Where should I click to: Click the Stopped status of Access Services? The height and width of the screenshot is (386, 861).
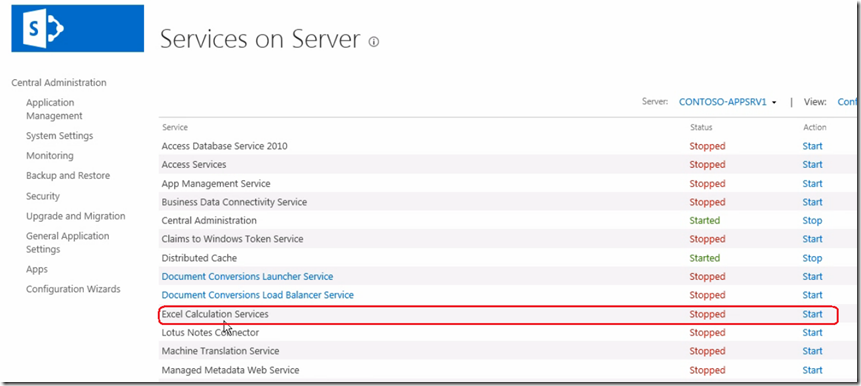tap(707, 165)
